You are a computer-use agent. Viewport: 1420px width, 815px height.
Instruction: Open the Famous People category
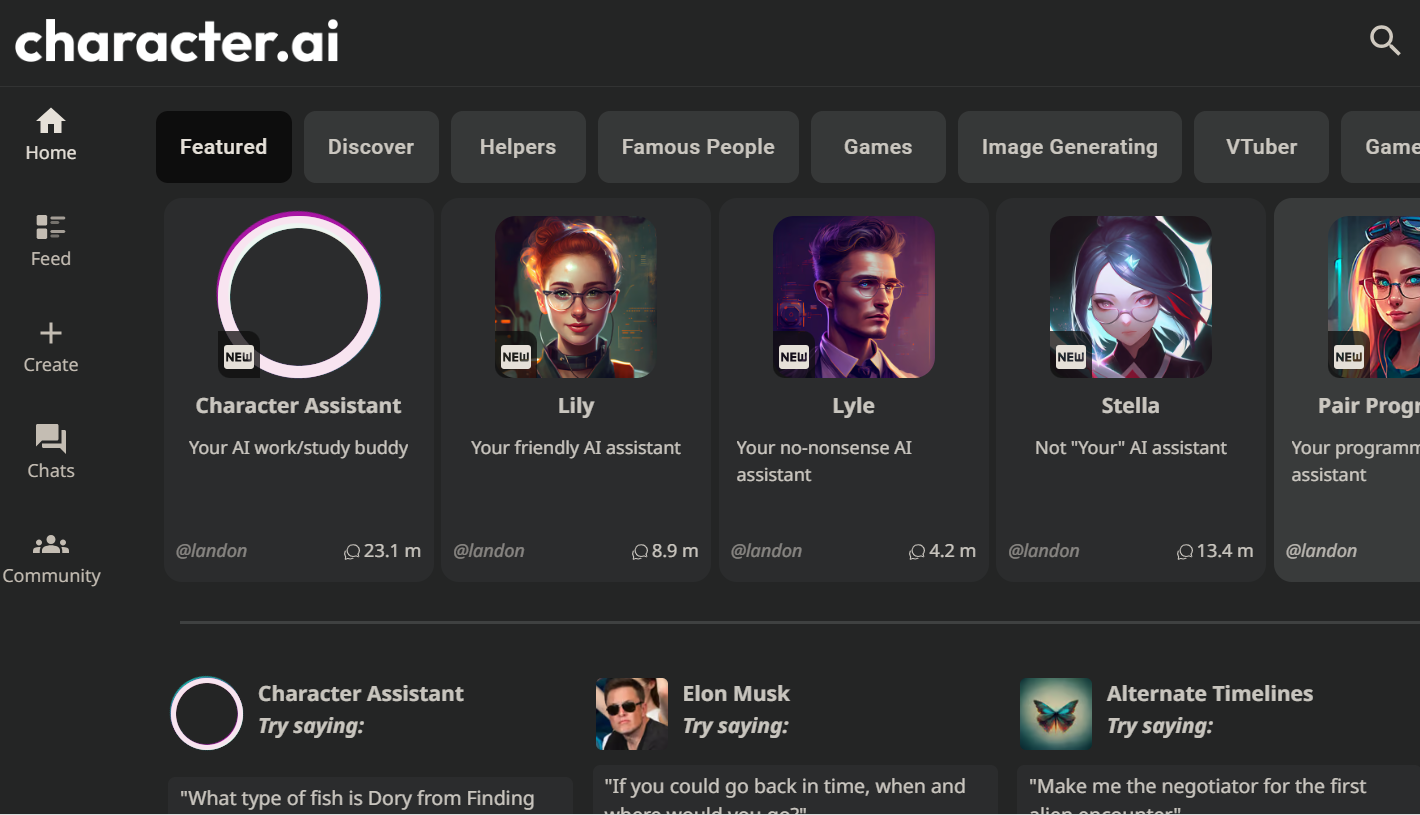[698, 147]
